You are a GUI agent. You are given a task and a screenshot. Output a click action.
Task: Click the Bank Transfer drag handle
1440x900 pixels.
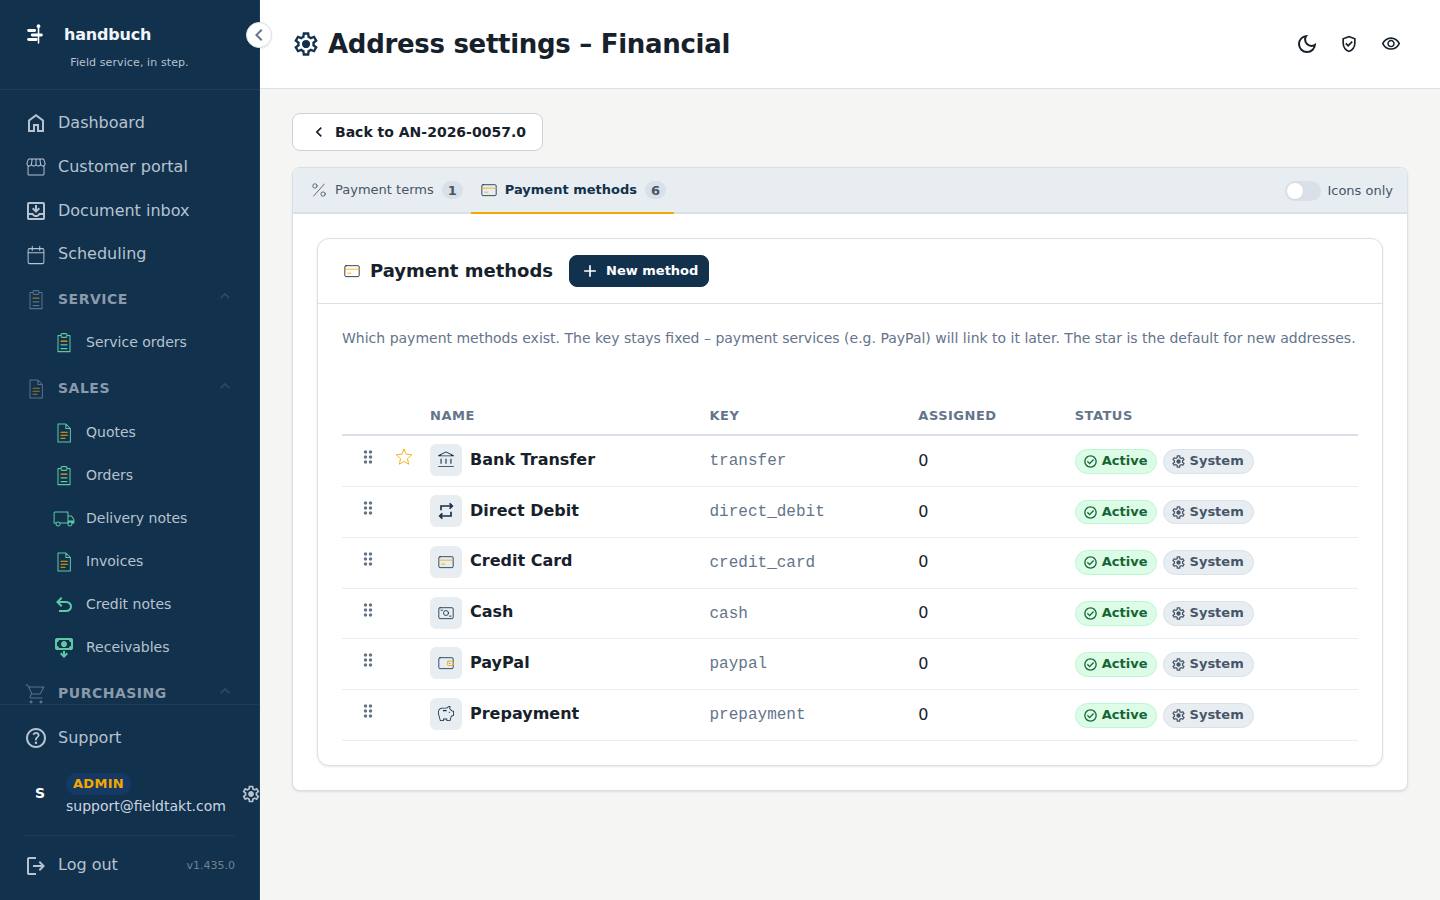pyautogui.click(x=368, y=457)
